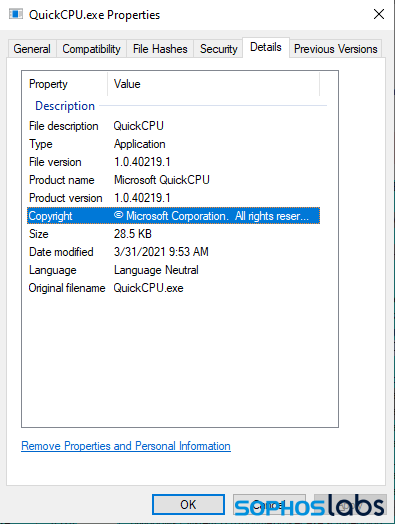Select the File Hashes tab
The height and width of the screenshot is (524, 395).
[160, 49]
